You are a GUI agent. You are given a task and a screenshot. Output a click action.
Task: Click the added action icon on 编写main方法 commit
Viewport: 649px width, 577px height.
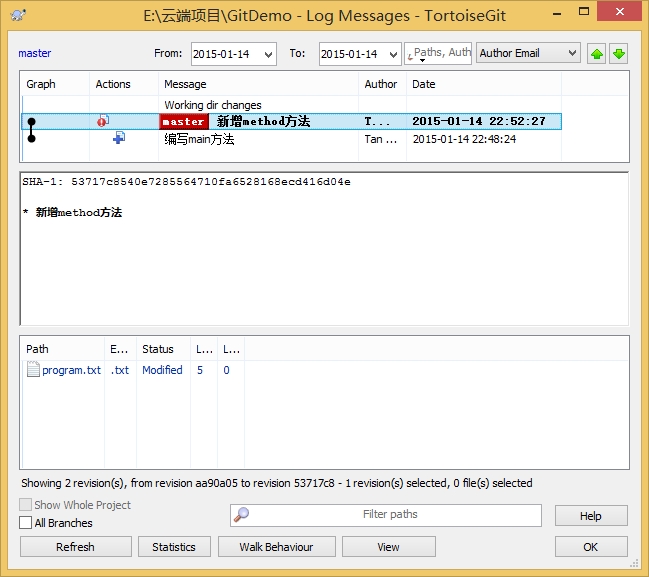pos(118,139)
